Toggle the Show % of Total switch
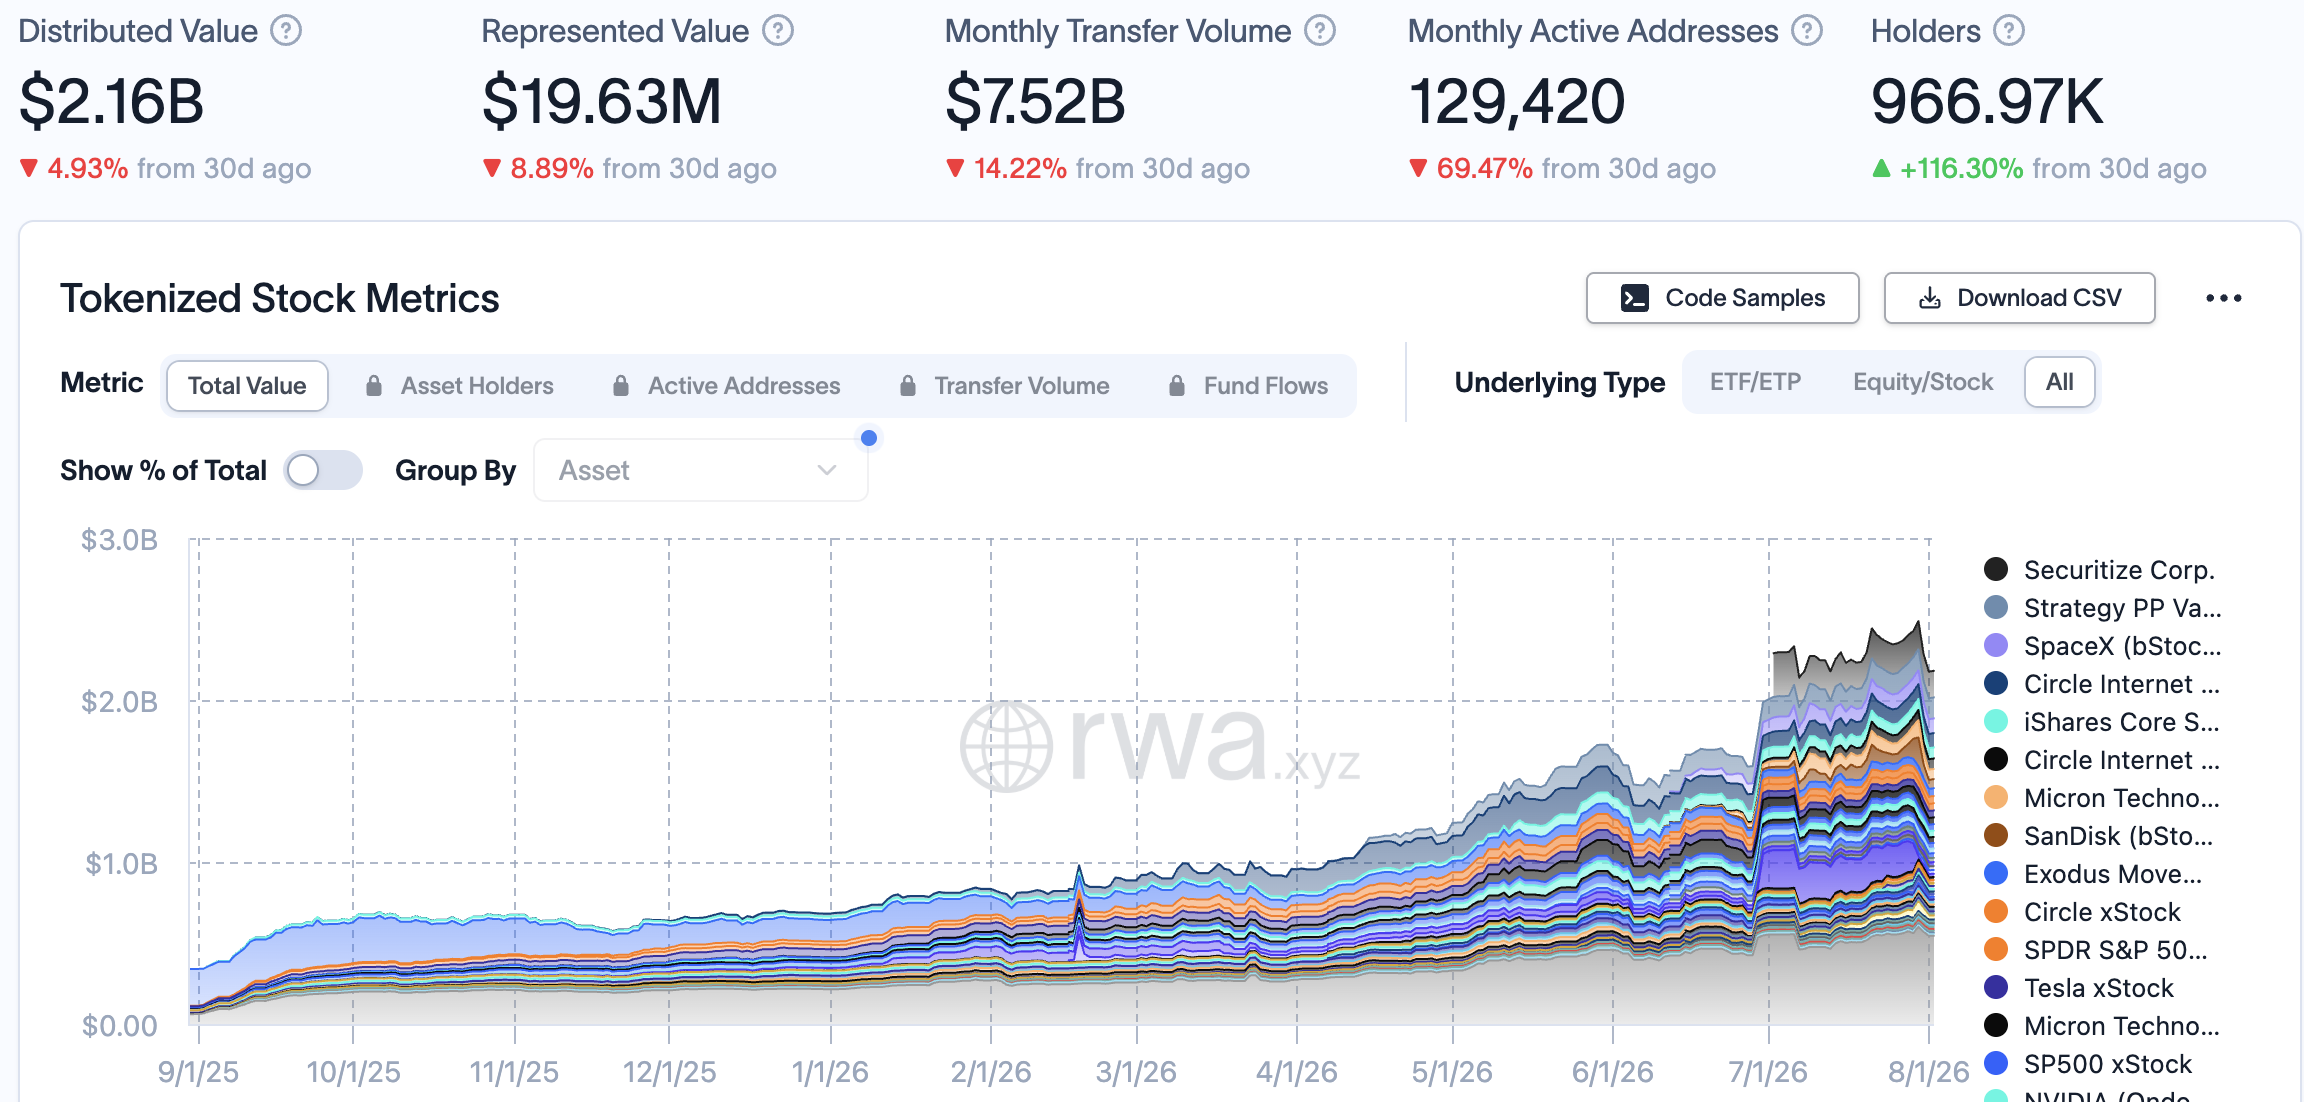Screen dimensions: 2304x1102 (x=323, y=470)
